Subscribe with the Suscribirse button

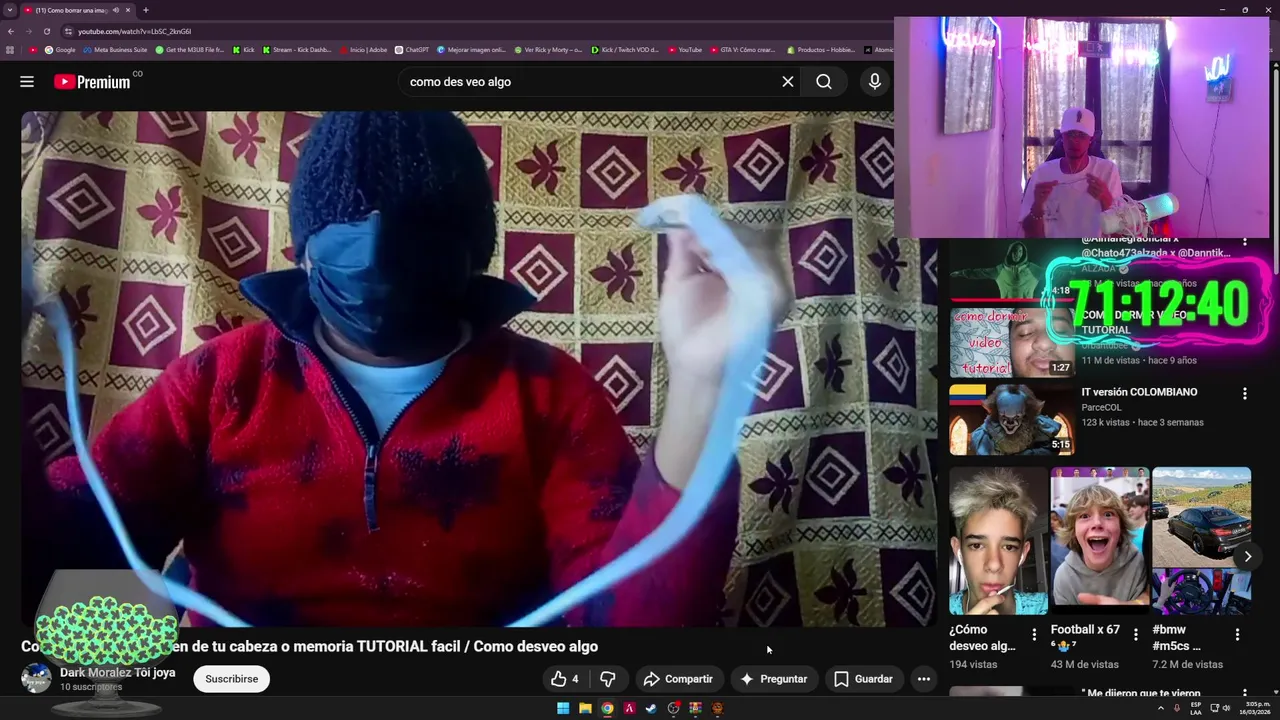[231, 679]
